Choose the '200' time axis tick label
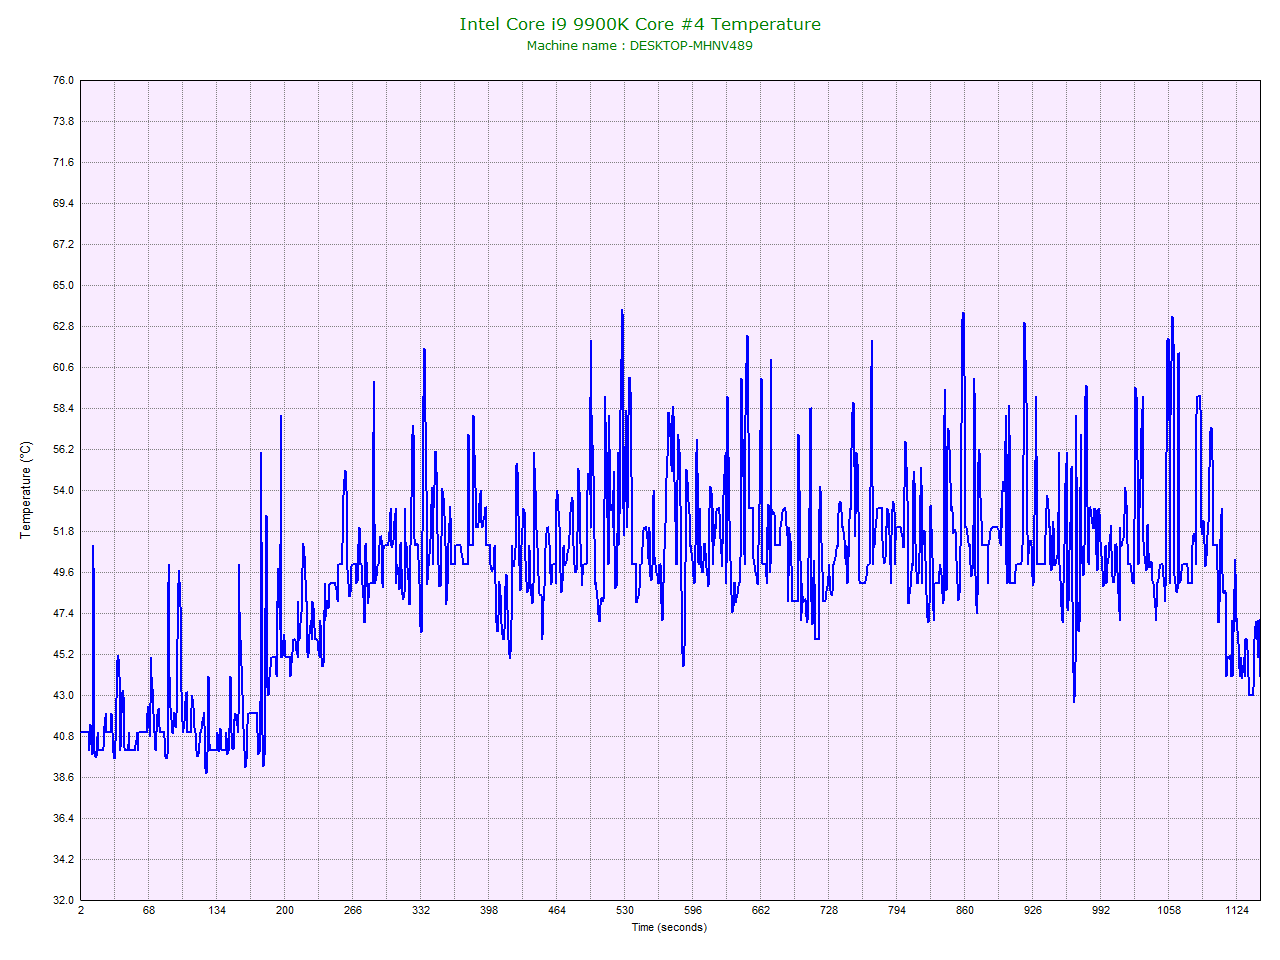Image resolution: width=1280 pixels, height=960 pixels. point(285,910)
